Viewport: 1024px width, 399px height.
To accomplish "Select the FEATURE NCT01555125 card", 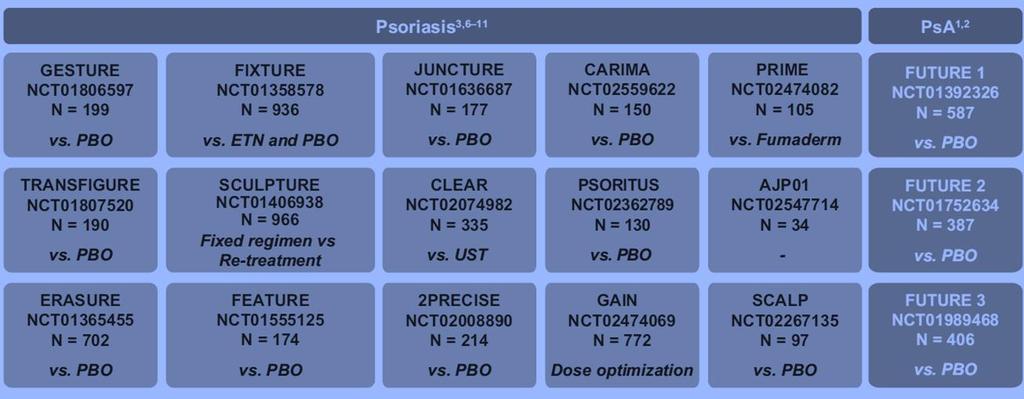I will point(270,335).
